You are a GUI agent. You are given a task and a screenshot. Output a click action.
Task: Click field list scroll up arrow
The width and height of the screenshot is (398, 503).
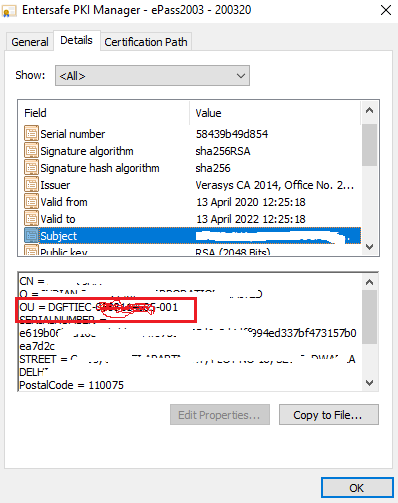click(x=369, y=110)
